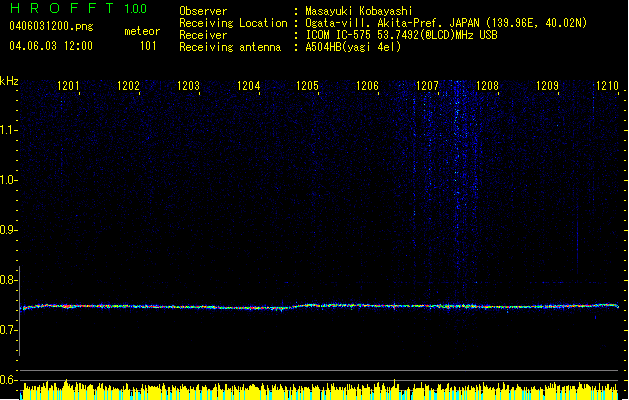Click the 'Observer' field label
Image resolution: width=629 pixels, height=400 pixels.
203,11
